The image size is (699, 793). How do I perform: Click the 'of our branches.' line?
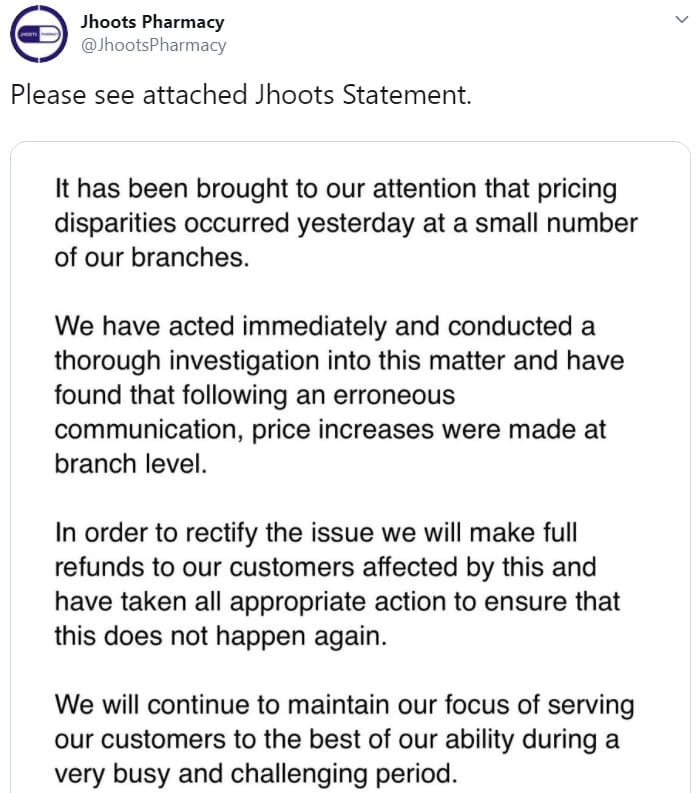(x=152, y=257)
